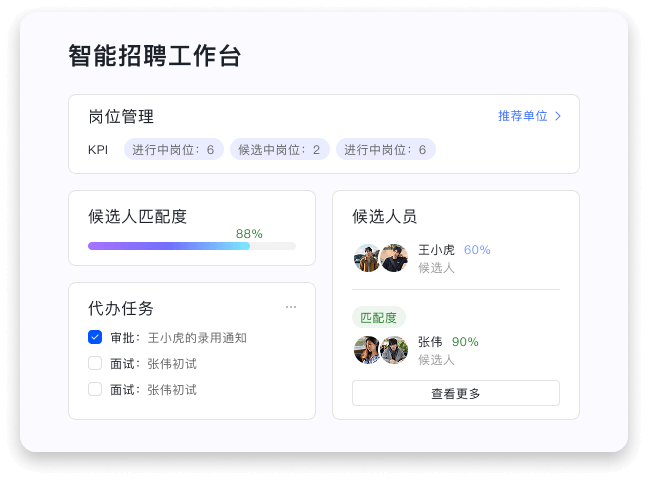Click the 90% match score for 张伟
The width and height of the screenshot is (648, 480).
click(x=465, y=341)
